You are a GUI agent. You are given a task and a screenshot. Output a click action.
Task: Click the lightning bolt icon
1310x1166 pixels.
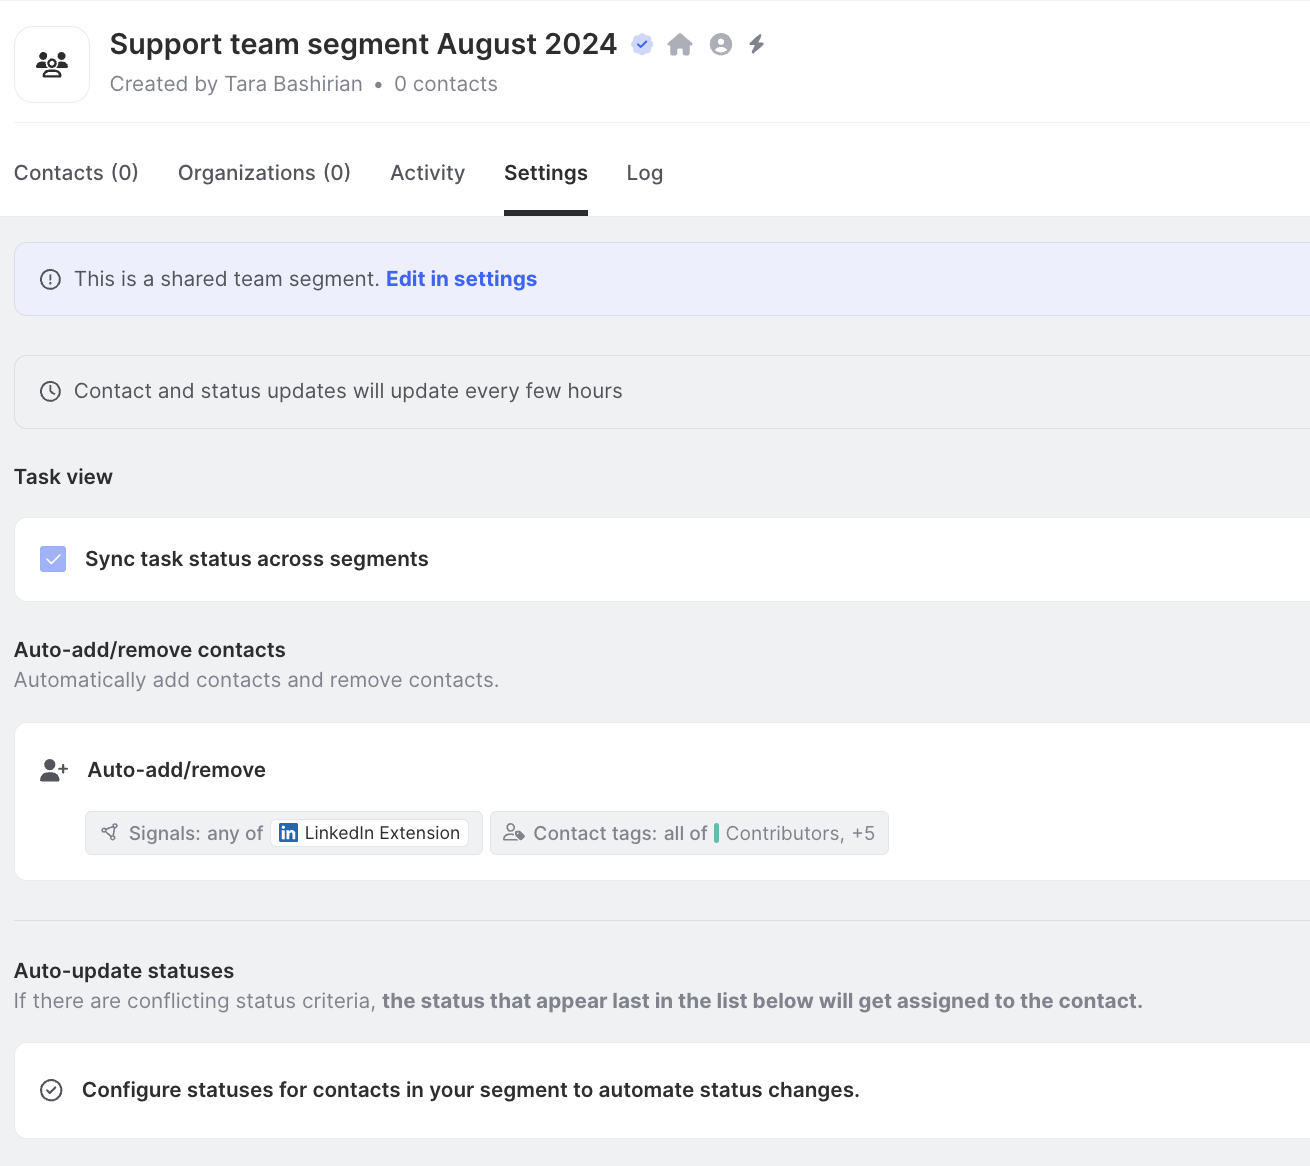pos(757,44)
